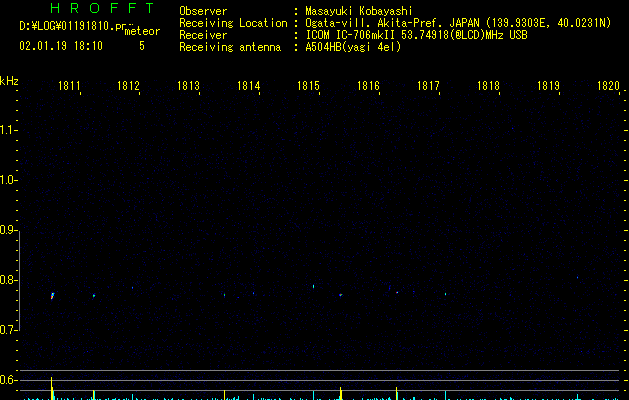Click the tallest yellow intensity spike before 1811
629x400 pixels.
[x=52, y=388]
